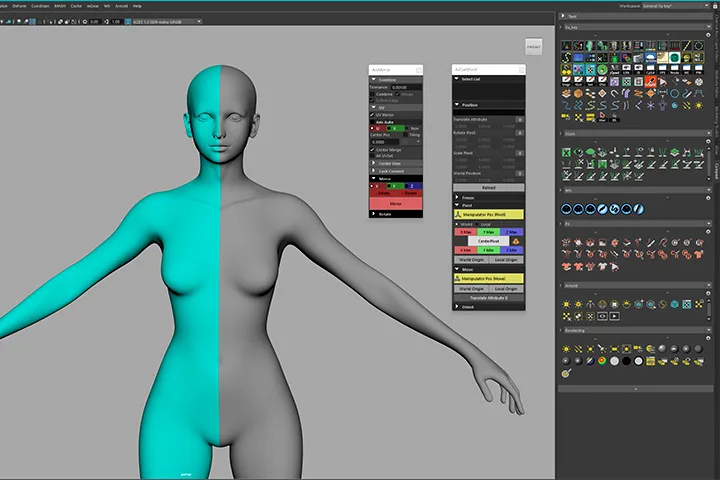The height and width of the screenshot is (480, 720).
Task: Toggle the All UVSet checkbox
Action: (x=372, y=156)
